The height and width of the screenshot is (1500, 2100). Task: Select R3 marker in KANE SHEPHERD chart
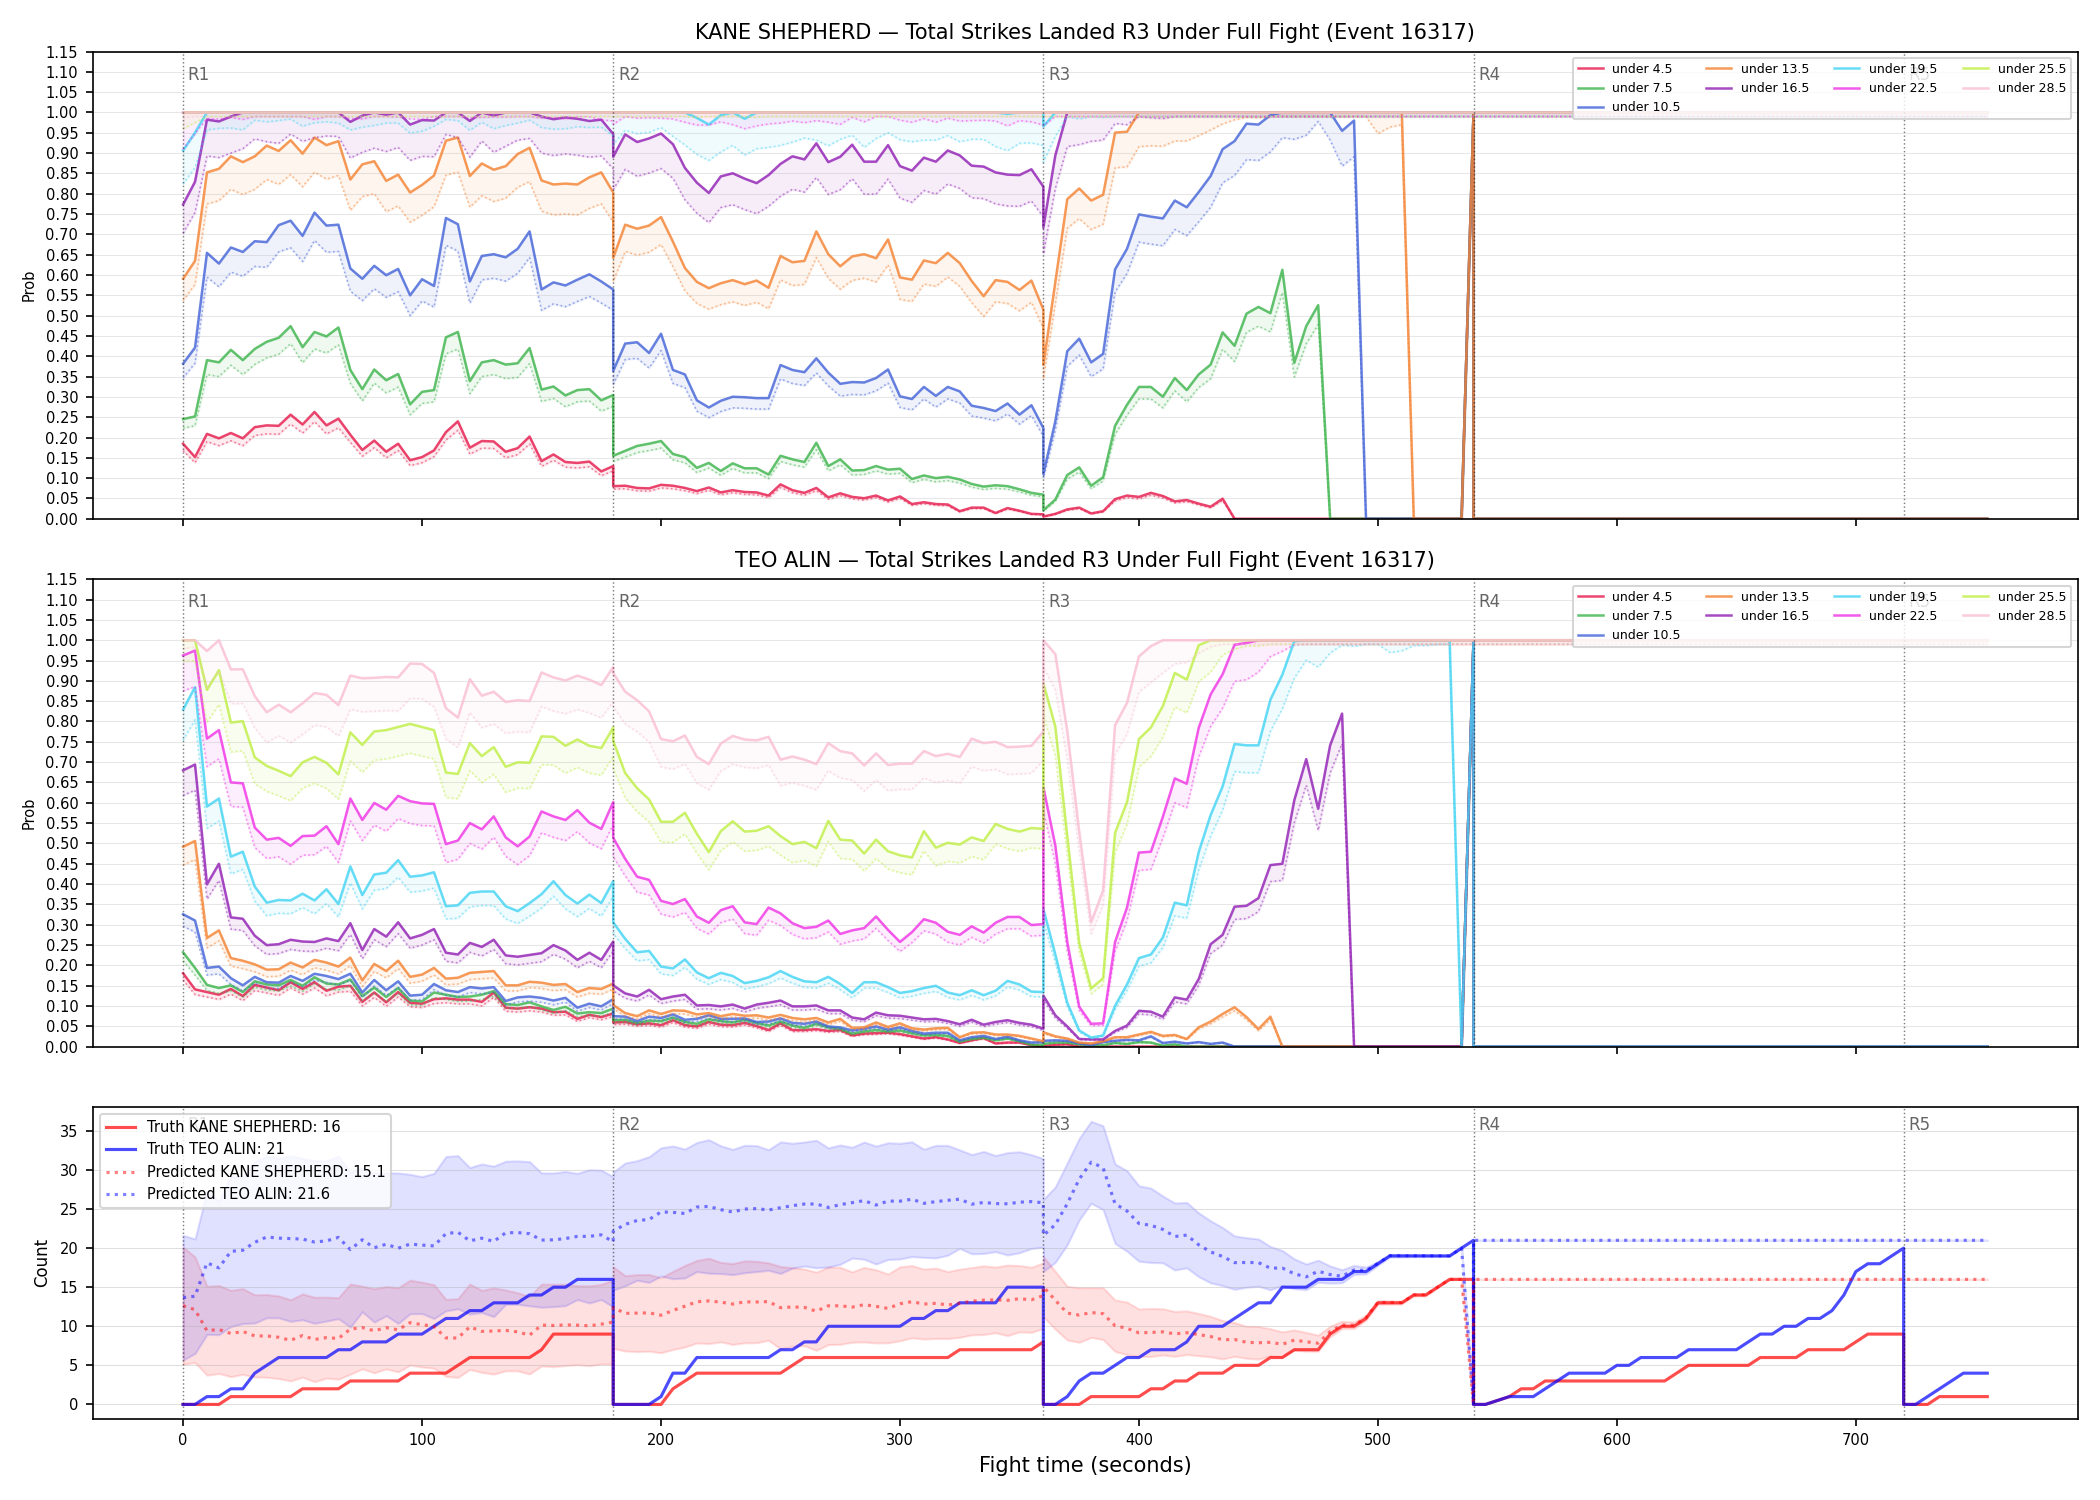pos(1059,74)
